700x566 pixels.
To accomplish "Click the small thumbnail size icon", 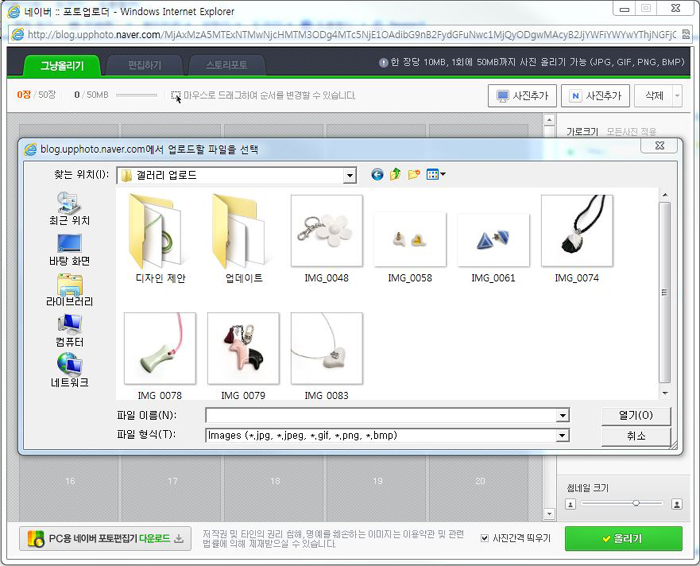I will point(571,504).
